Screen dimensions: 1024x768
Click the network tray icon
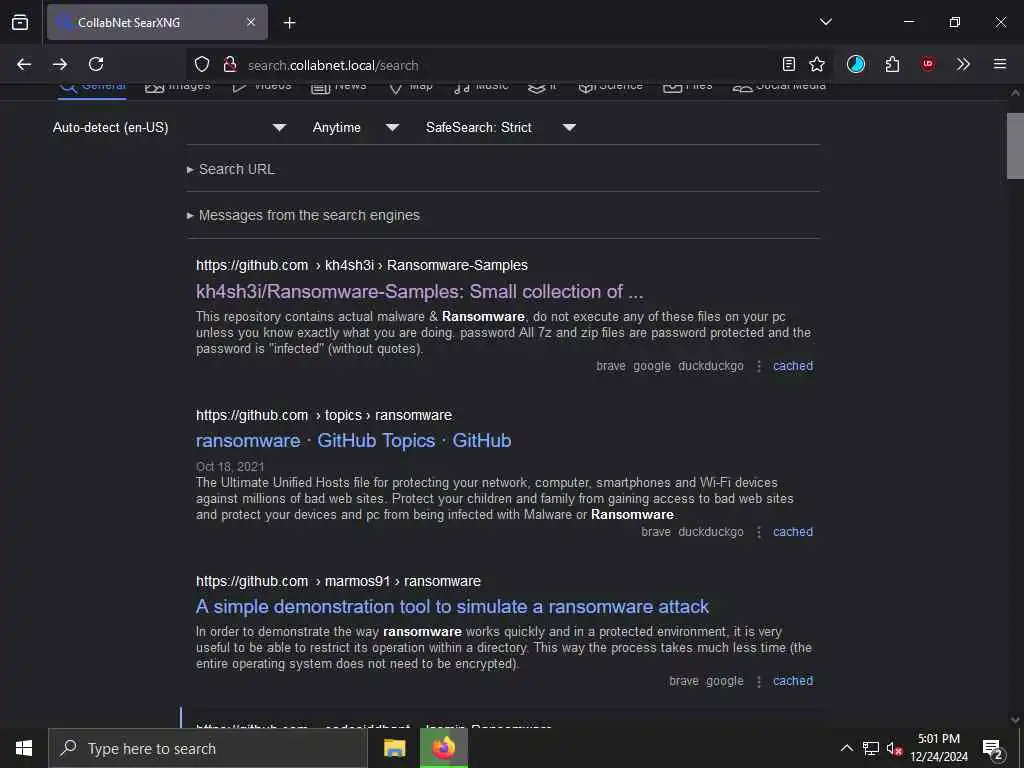pyautogui.click(x=871, y=748)
